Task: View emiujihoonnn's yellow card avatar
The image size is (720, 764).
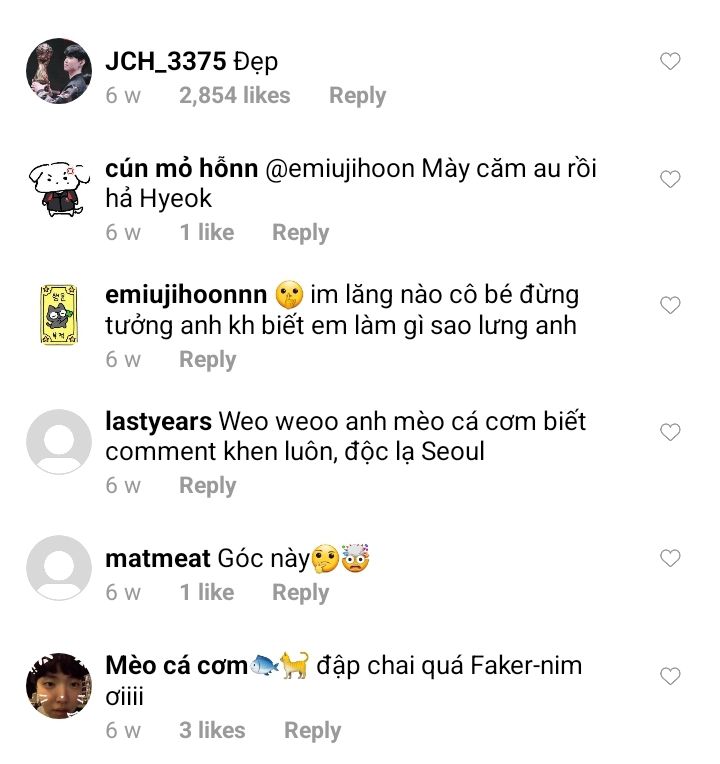Action: click(58, 316)
